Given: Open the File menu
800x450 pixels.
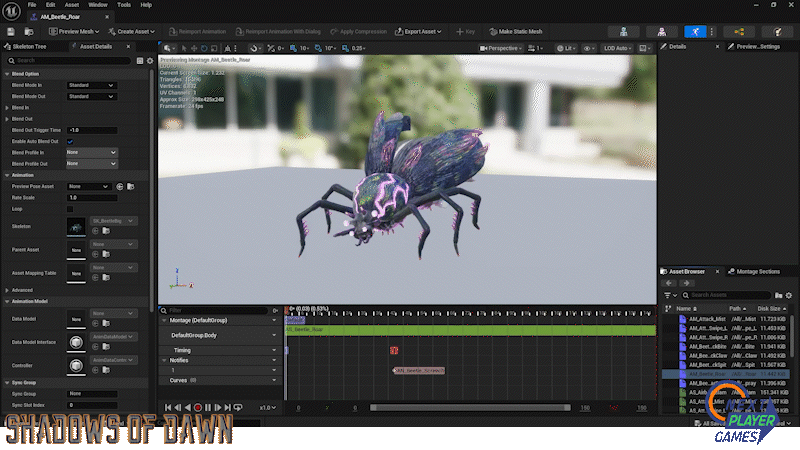Looking at the screenshot, I should point(32,5).
